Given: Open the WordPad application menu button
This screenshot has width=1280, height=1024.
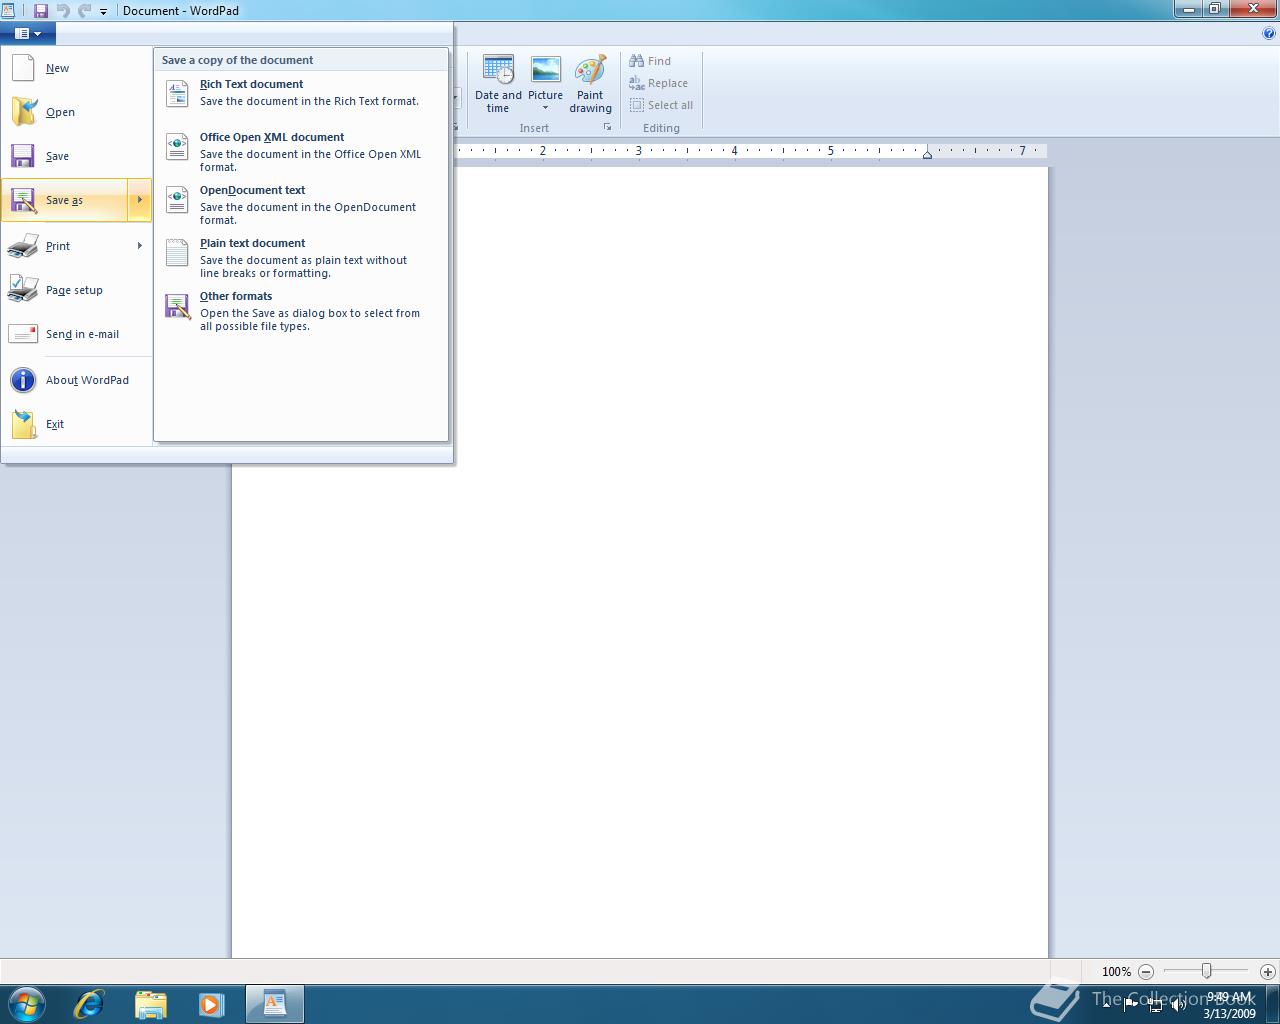Looking at the screenshot, I should (x=28, y=33).
